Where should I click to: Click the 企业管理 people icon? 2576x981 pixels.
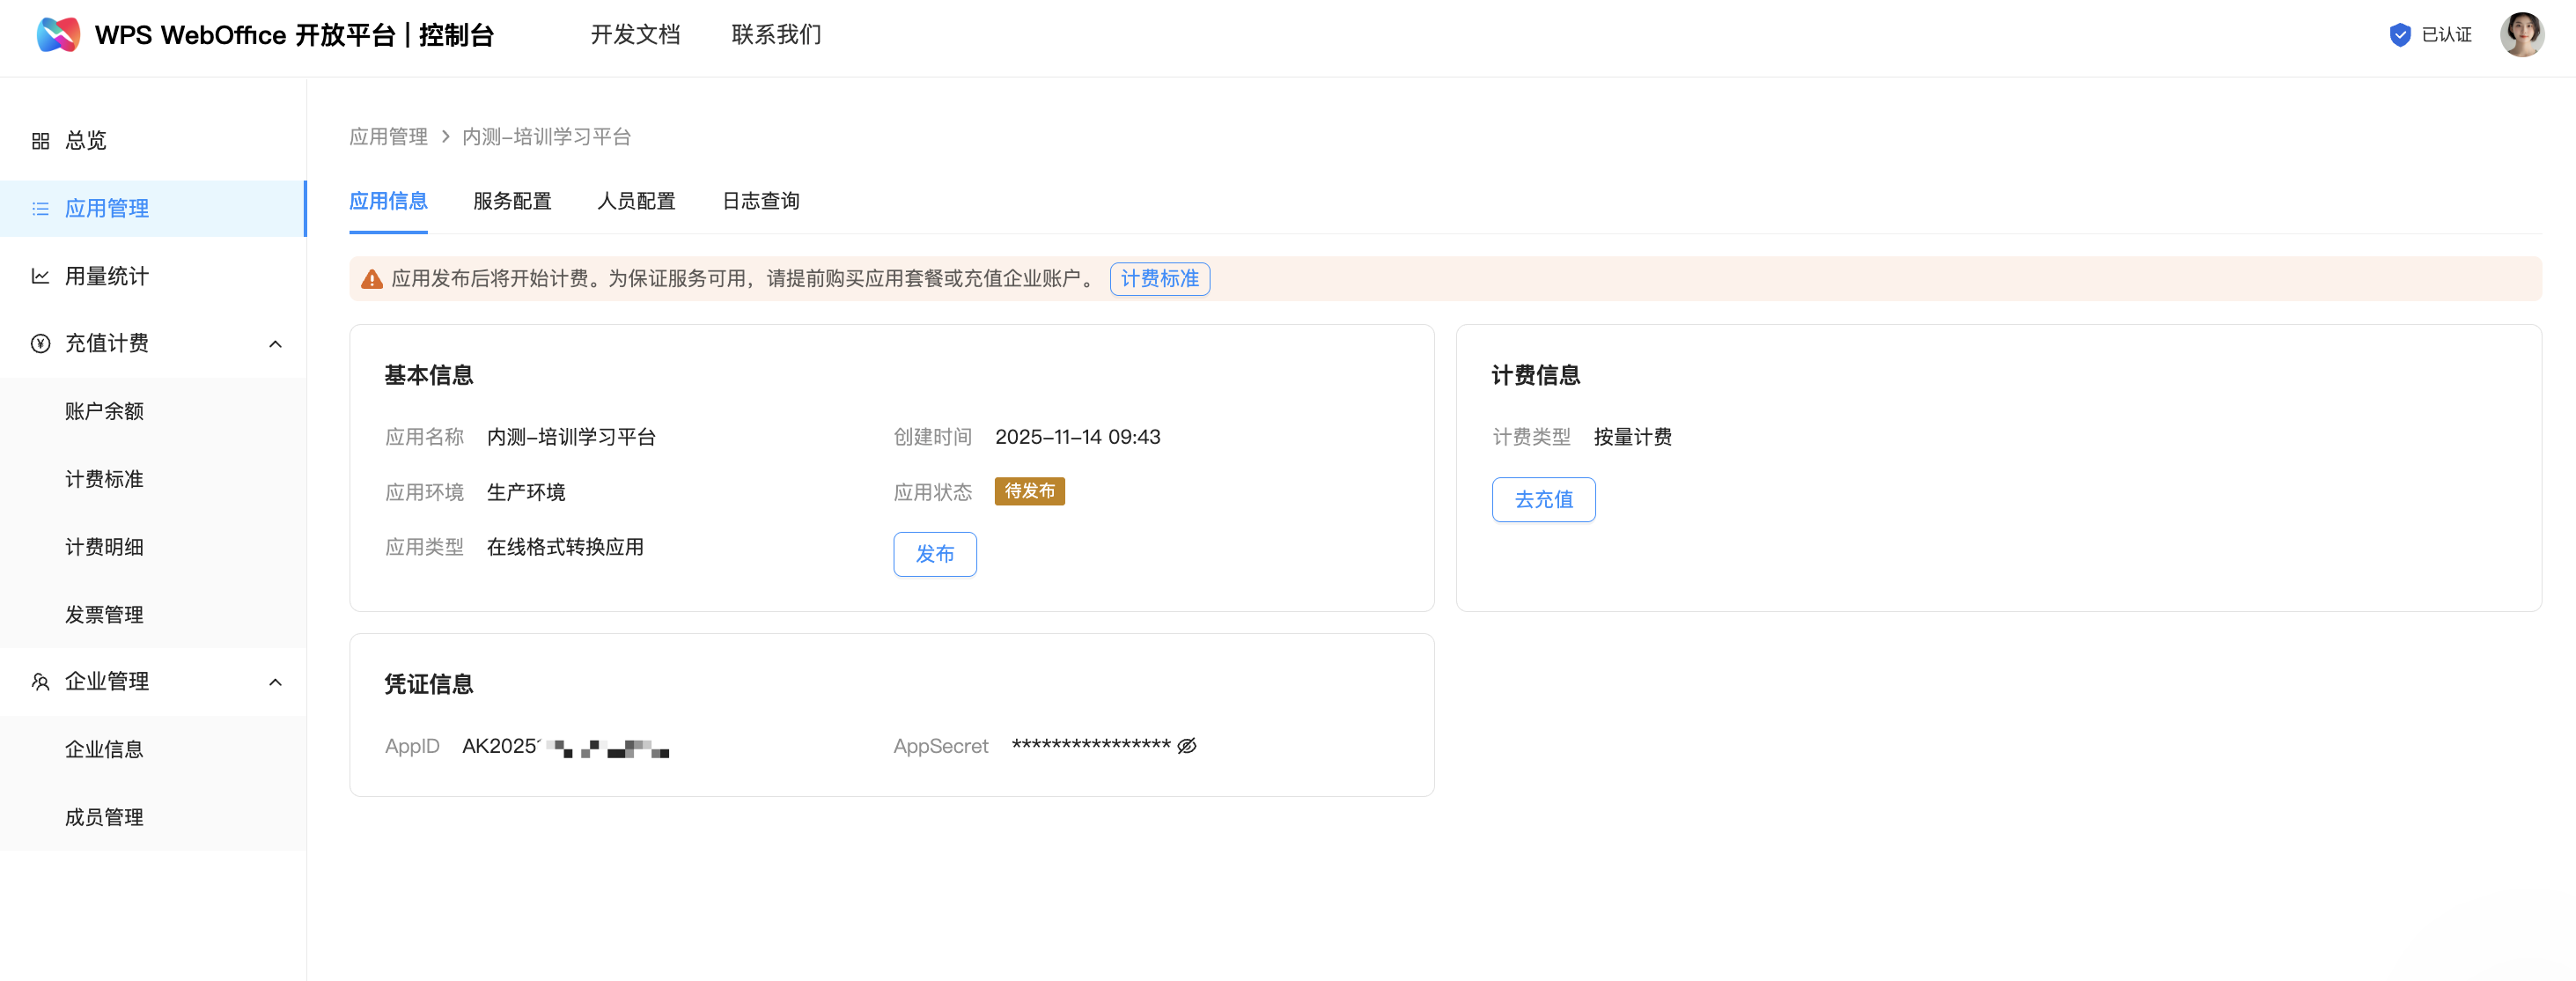[40, 681]
